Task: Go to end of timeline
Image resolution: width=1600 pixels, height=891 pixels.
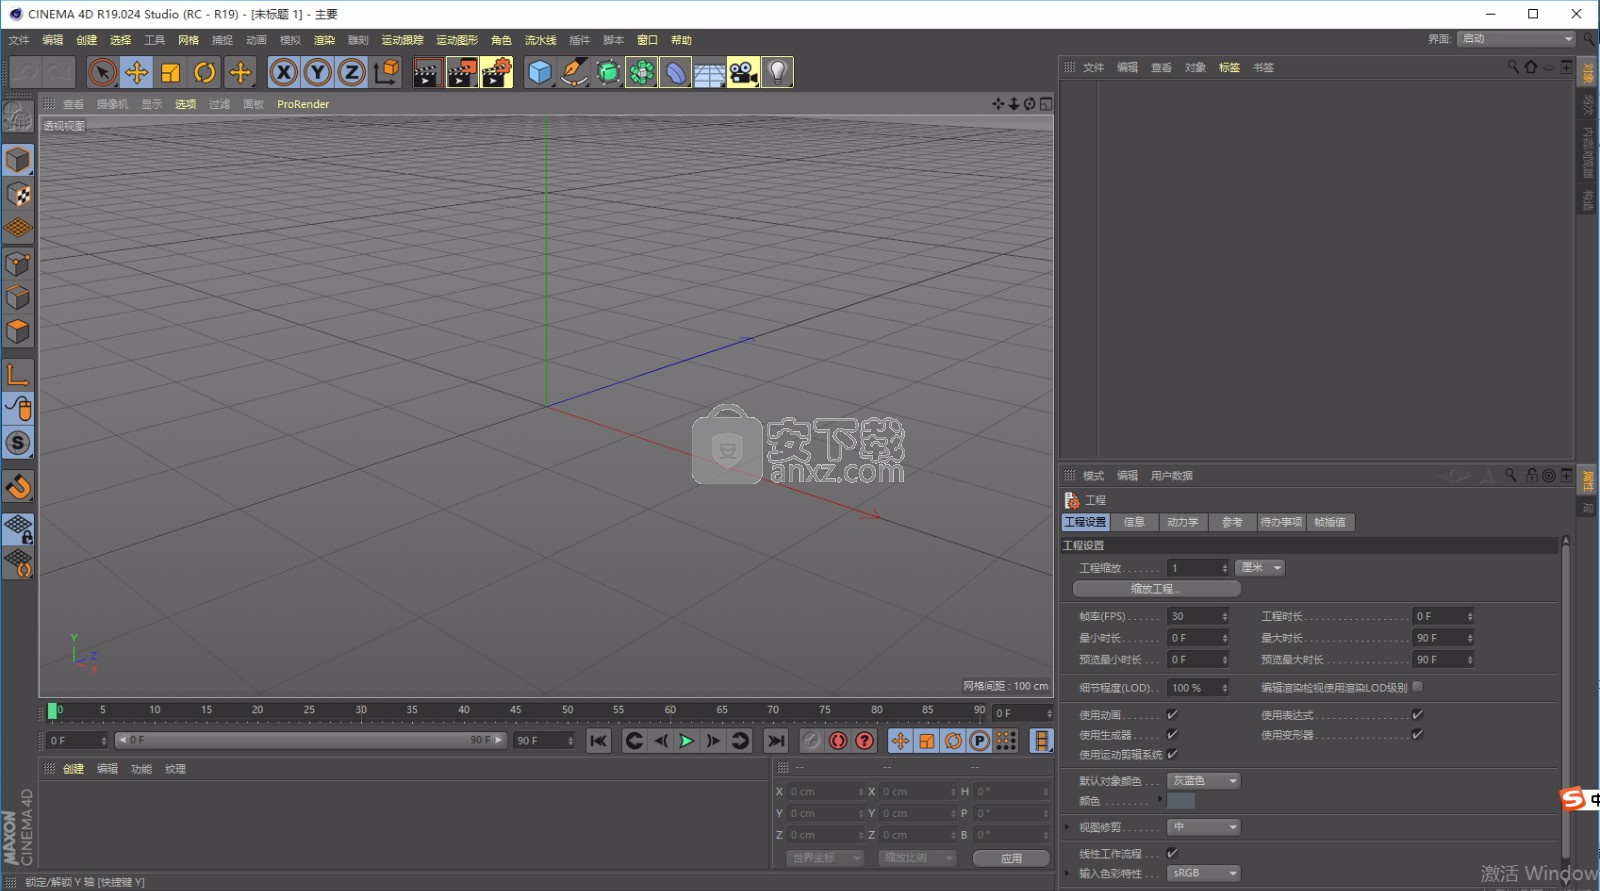Action: click(775, 741)
